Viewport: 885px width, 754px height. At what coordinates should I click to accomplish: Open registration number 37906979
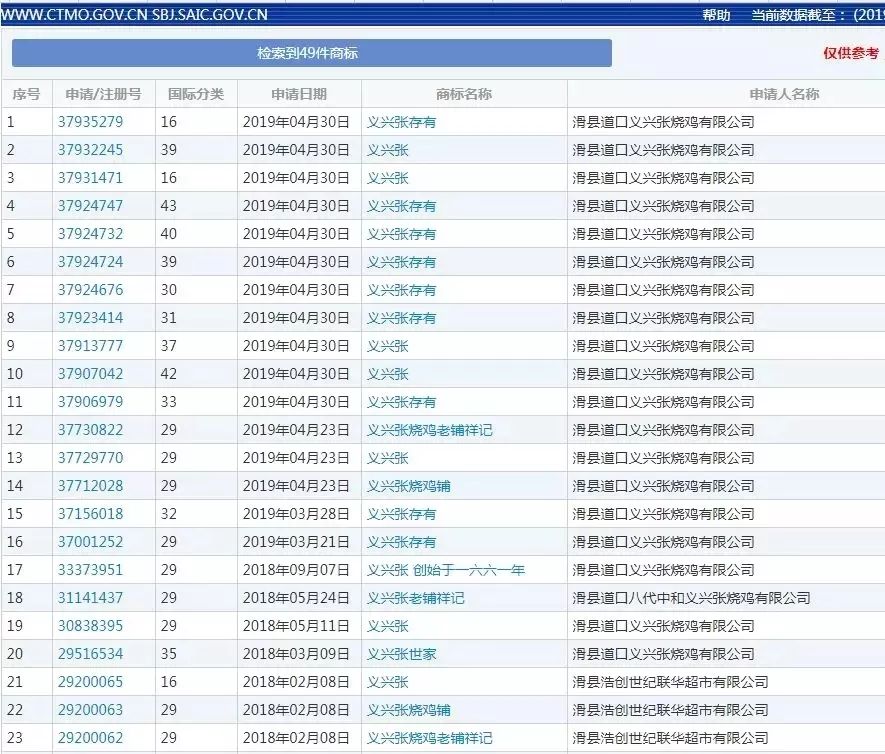pyautogui.click(x=90, y=402)
